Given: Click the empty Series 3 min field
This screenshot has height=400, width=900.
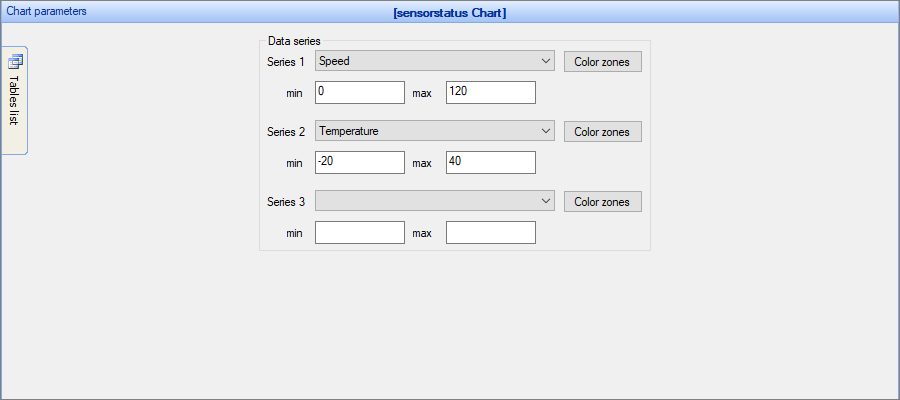Looking at the screenshot, I should pos(360,232).
